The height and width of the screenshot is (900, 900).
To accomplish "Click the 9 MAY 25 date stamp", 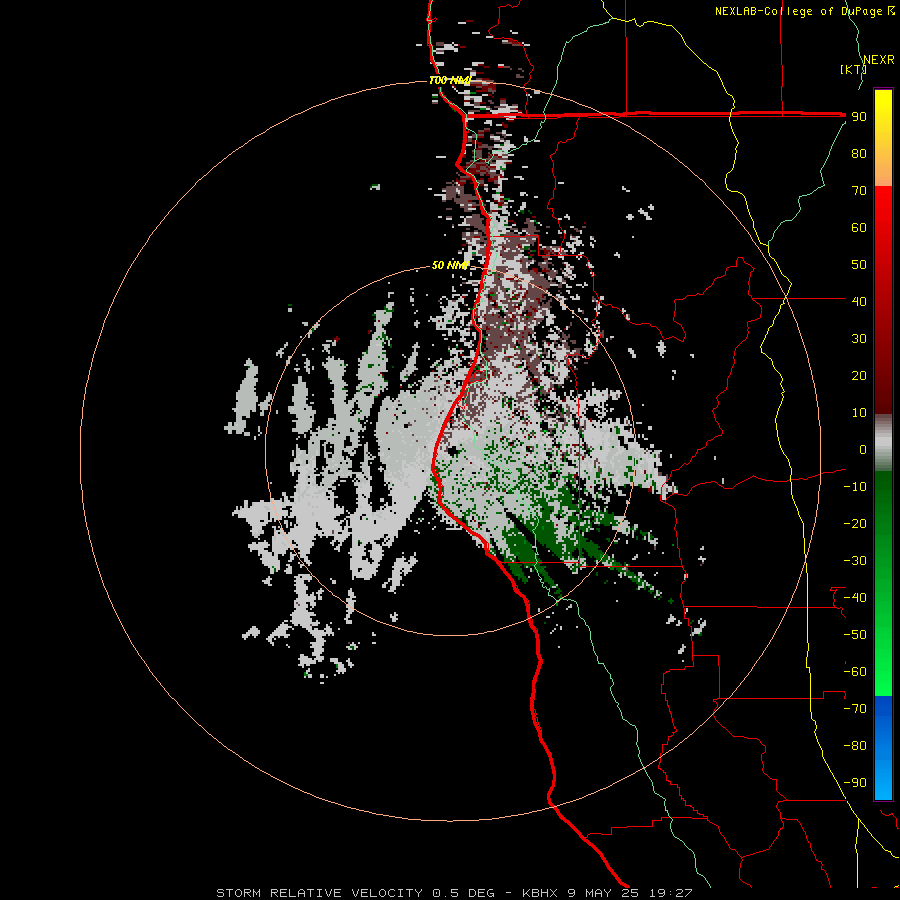I will point(604,893).
